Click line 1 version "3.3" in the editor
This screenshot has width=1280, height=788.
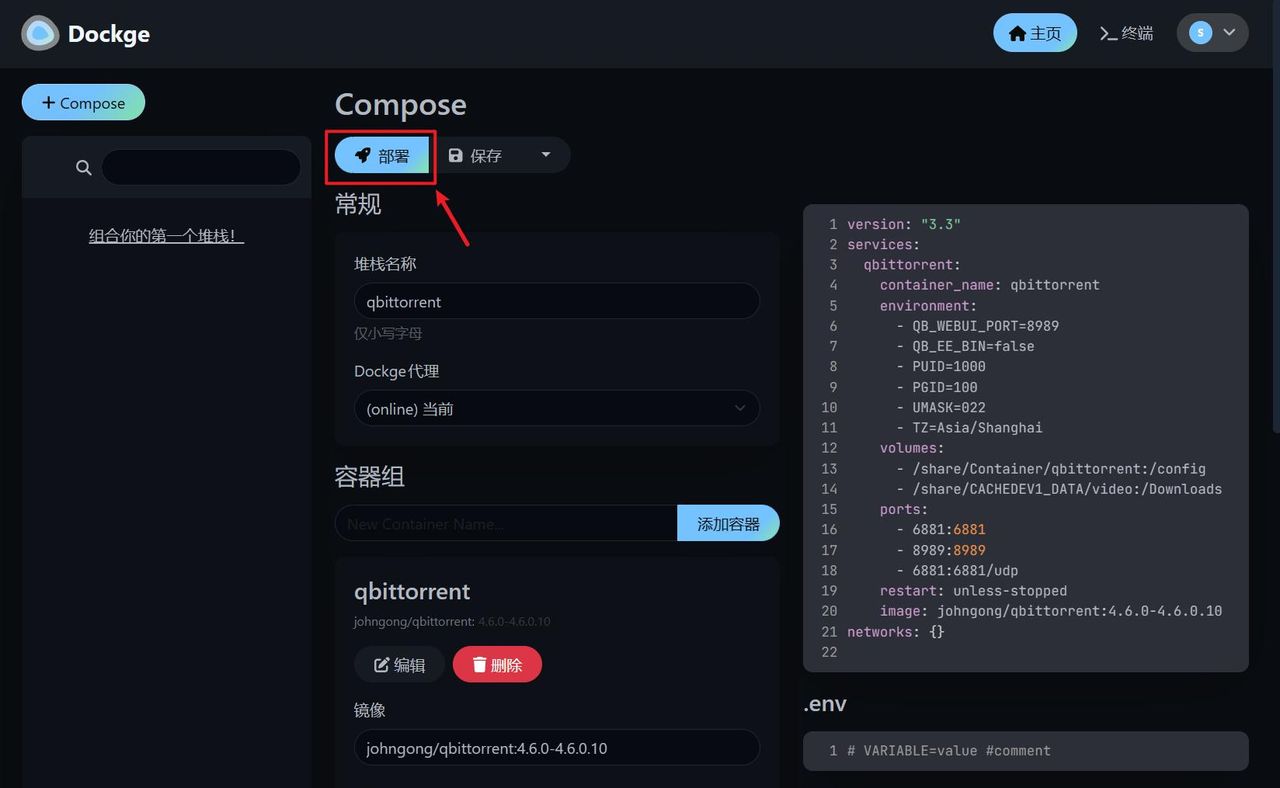coord(904,224)
